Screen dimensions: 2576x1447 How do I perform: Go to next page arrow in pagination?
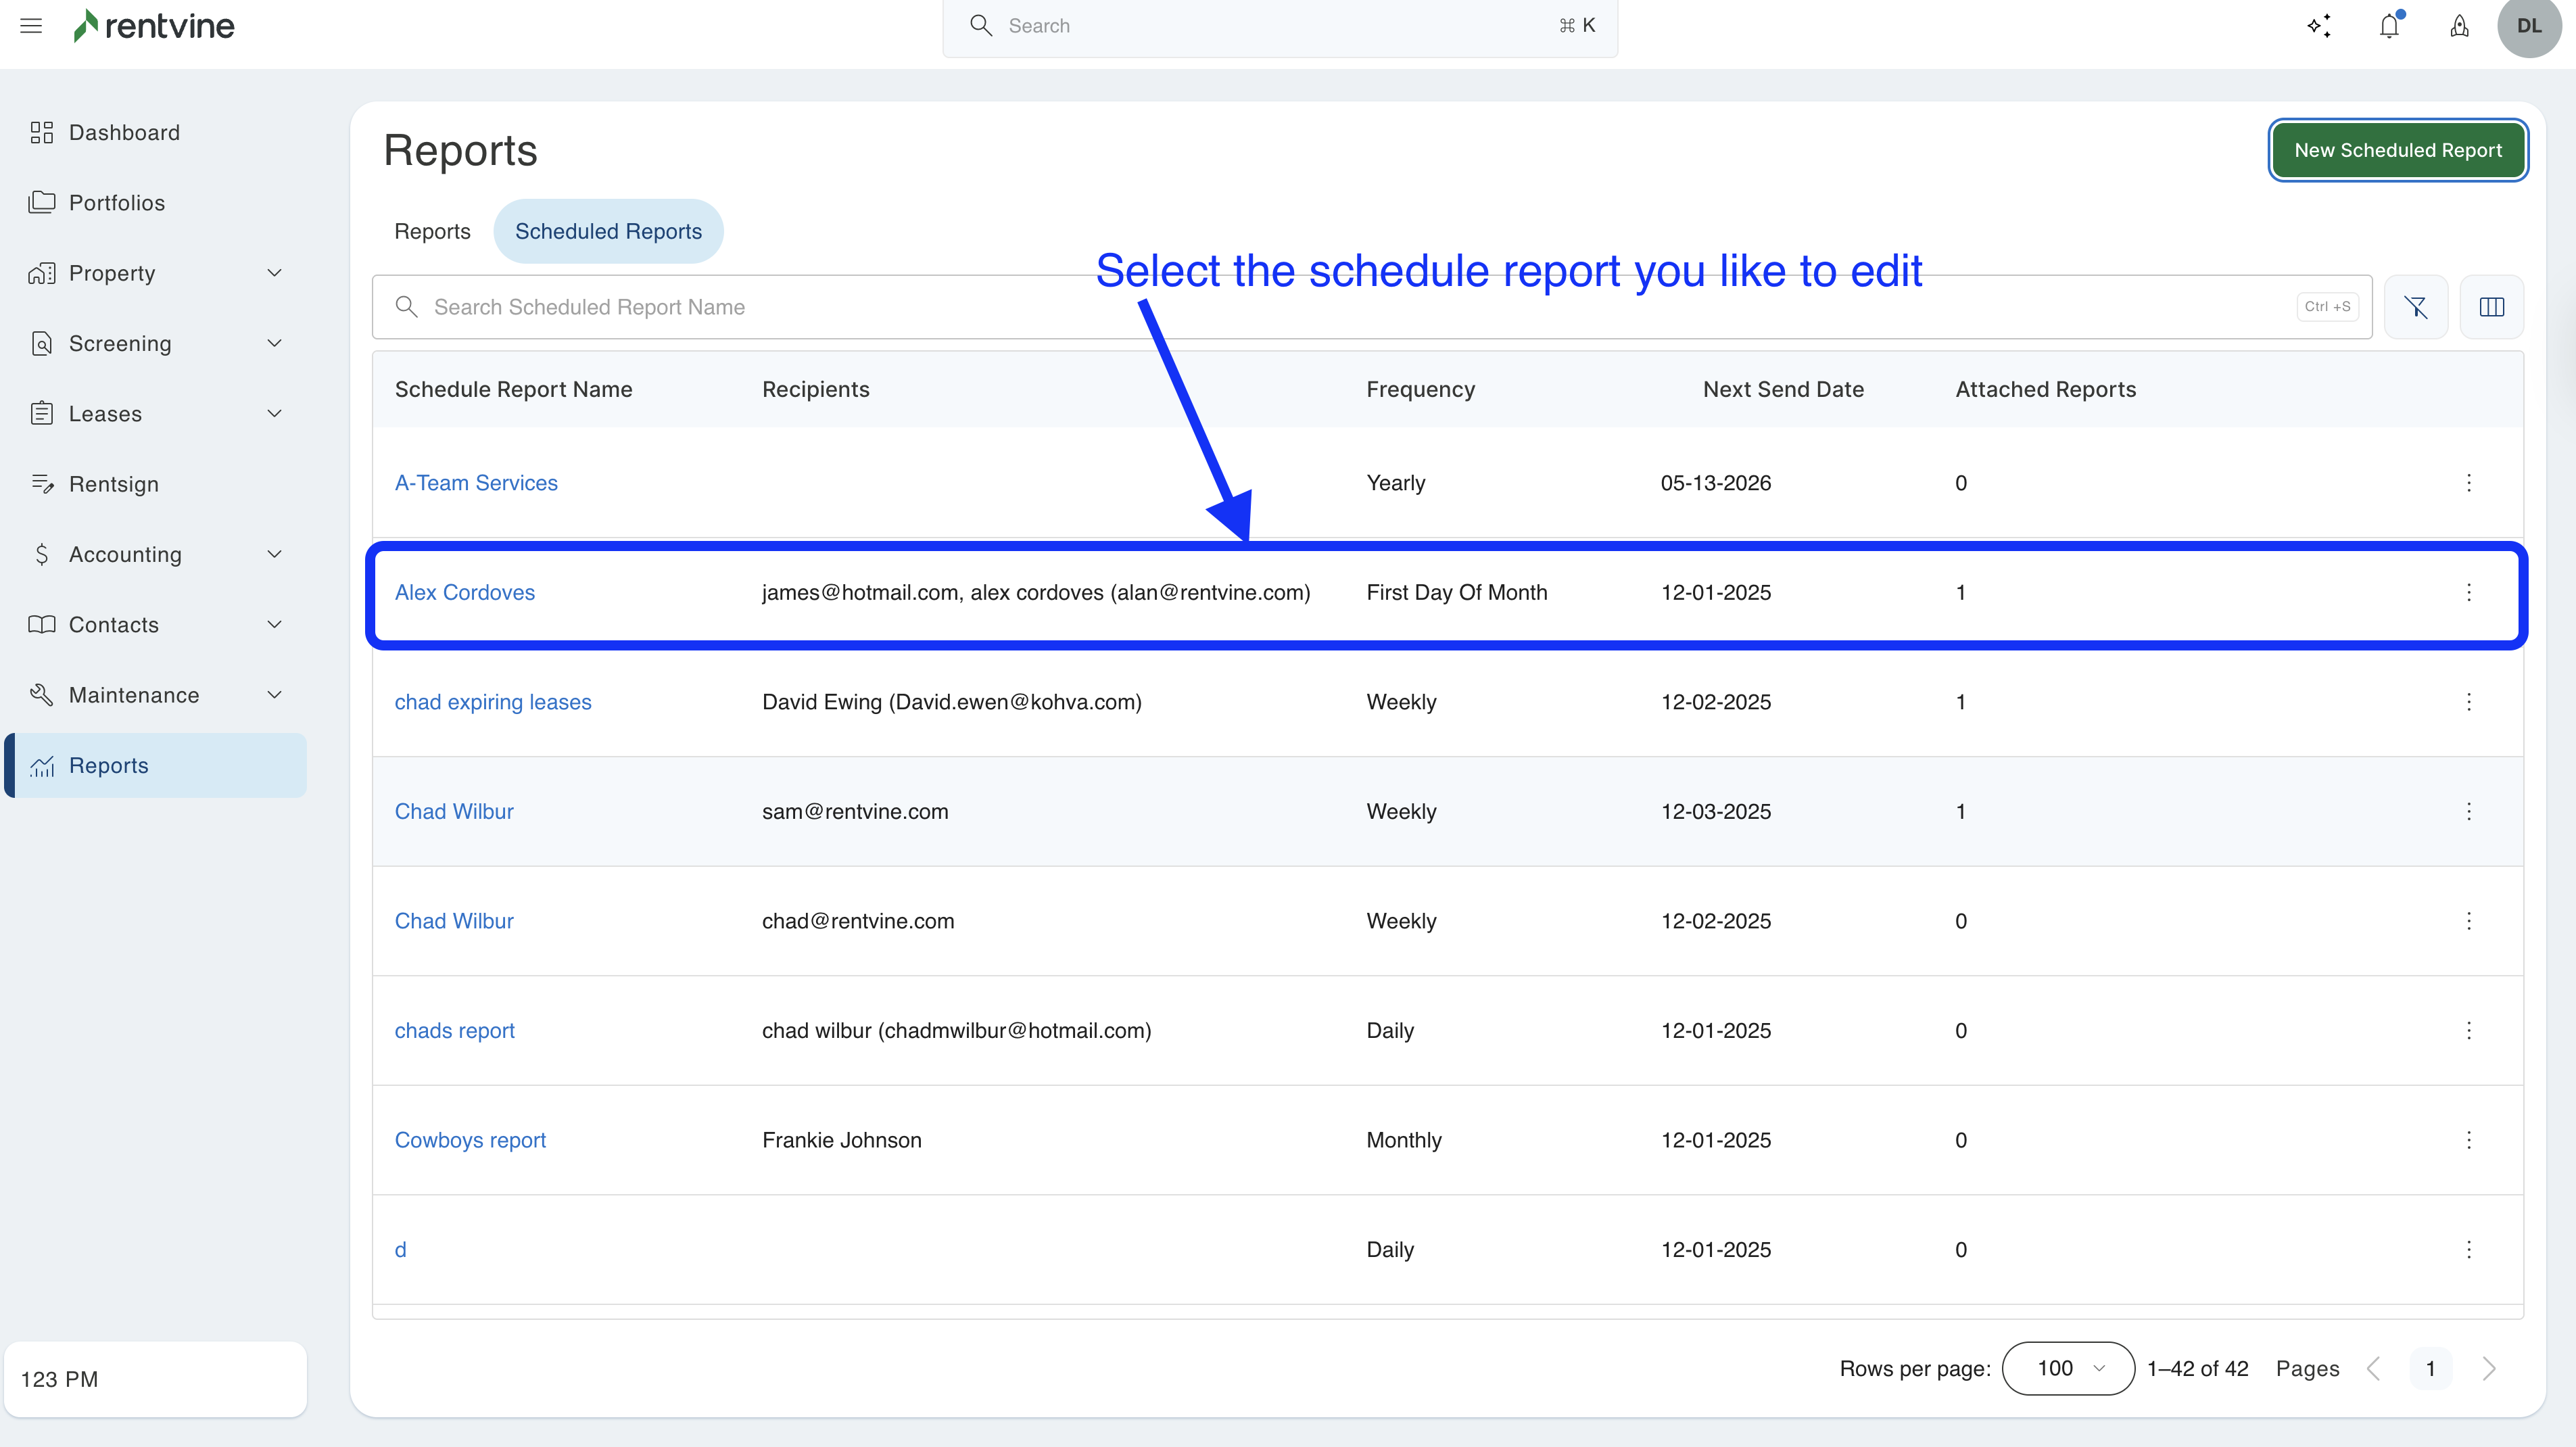click(x=2489, y=1368)
